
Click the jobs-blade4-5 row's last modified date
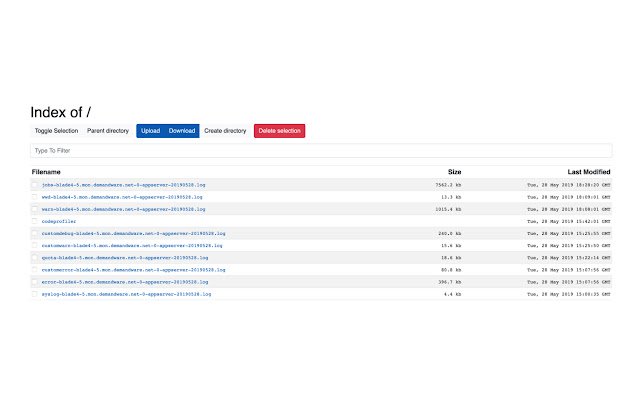point(569,185)
